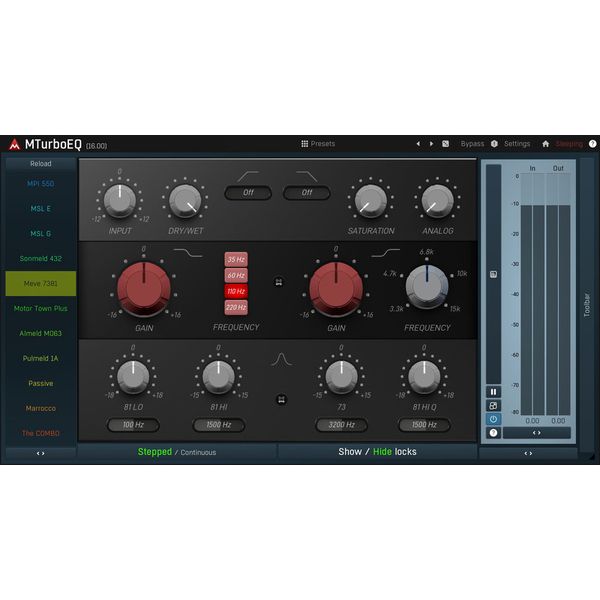Select the 60 Hz frequency button

click(x=236, y=275)
